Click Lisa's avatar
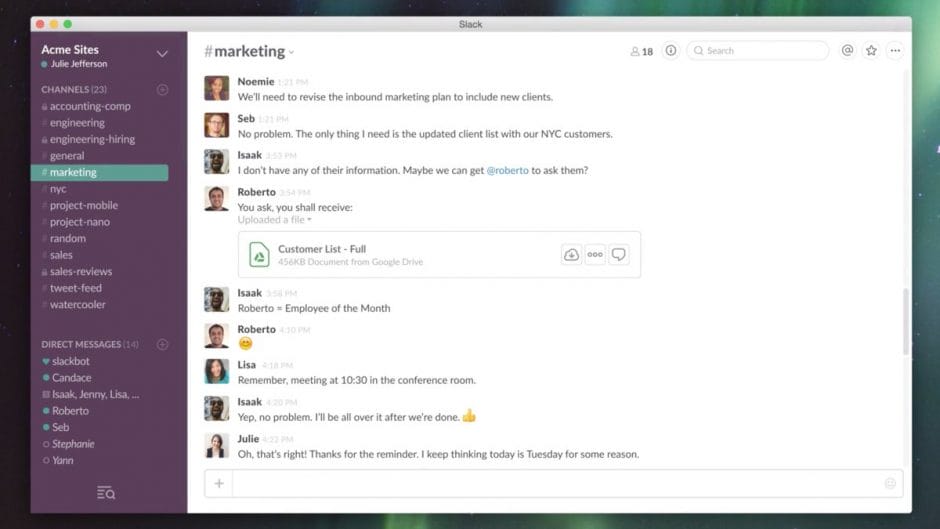940x529 pixels. (216, 371)
